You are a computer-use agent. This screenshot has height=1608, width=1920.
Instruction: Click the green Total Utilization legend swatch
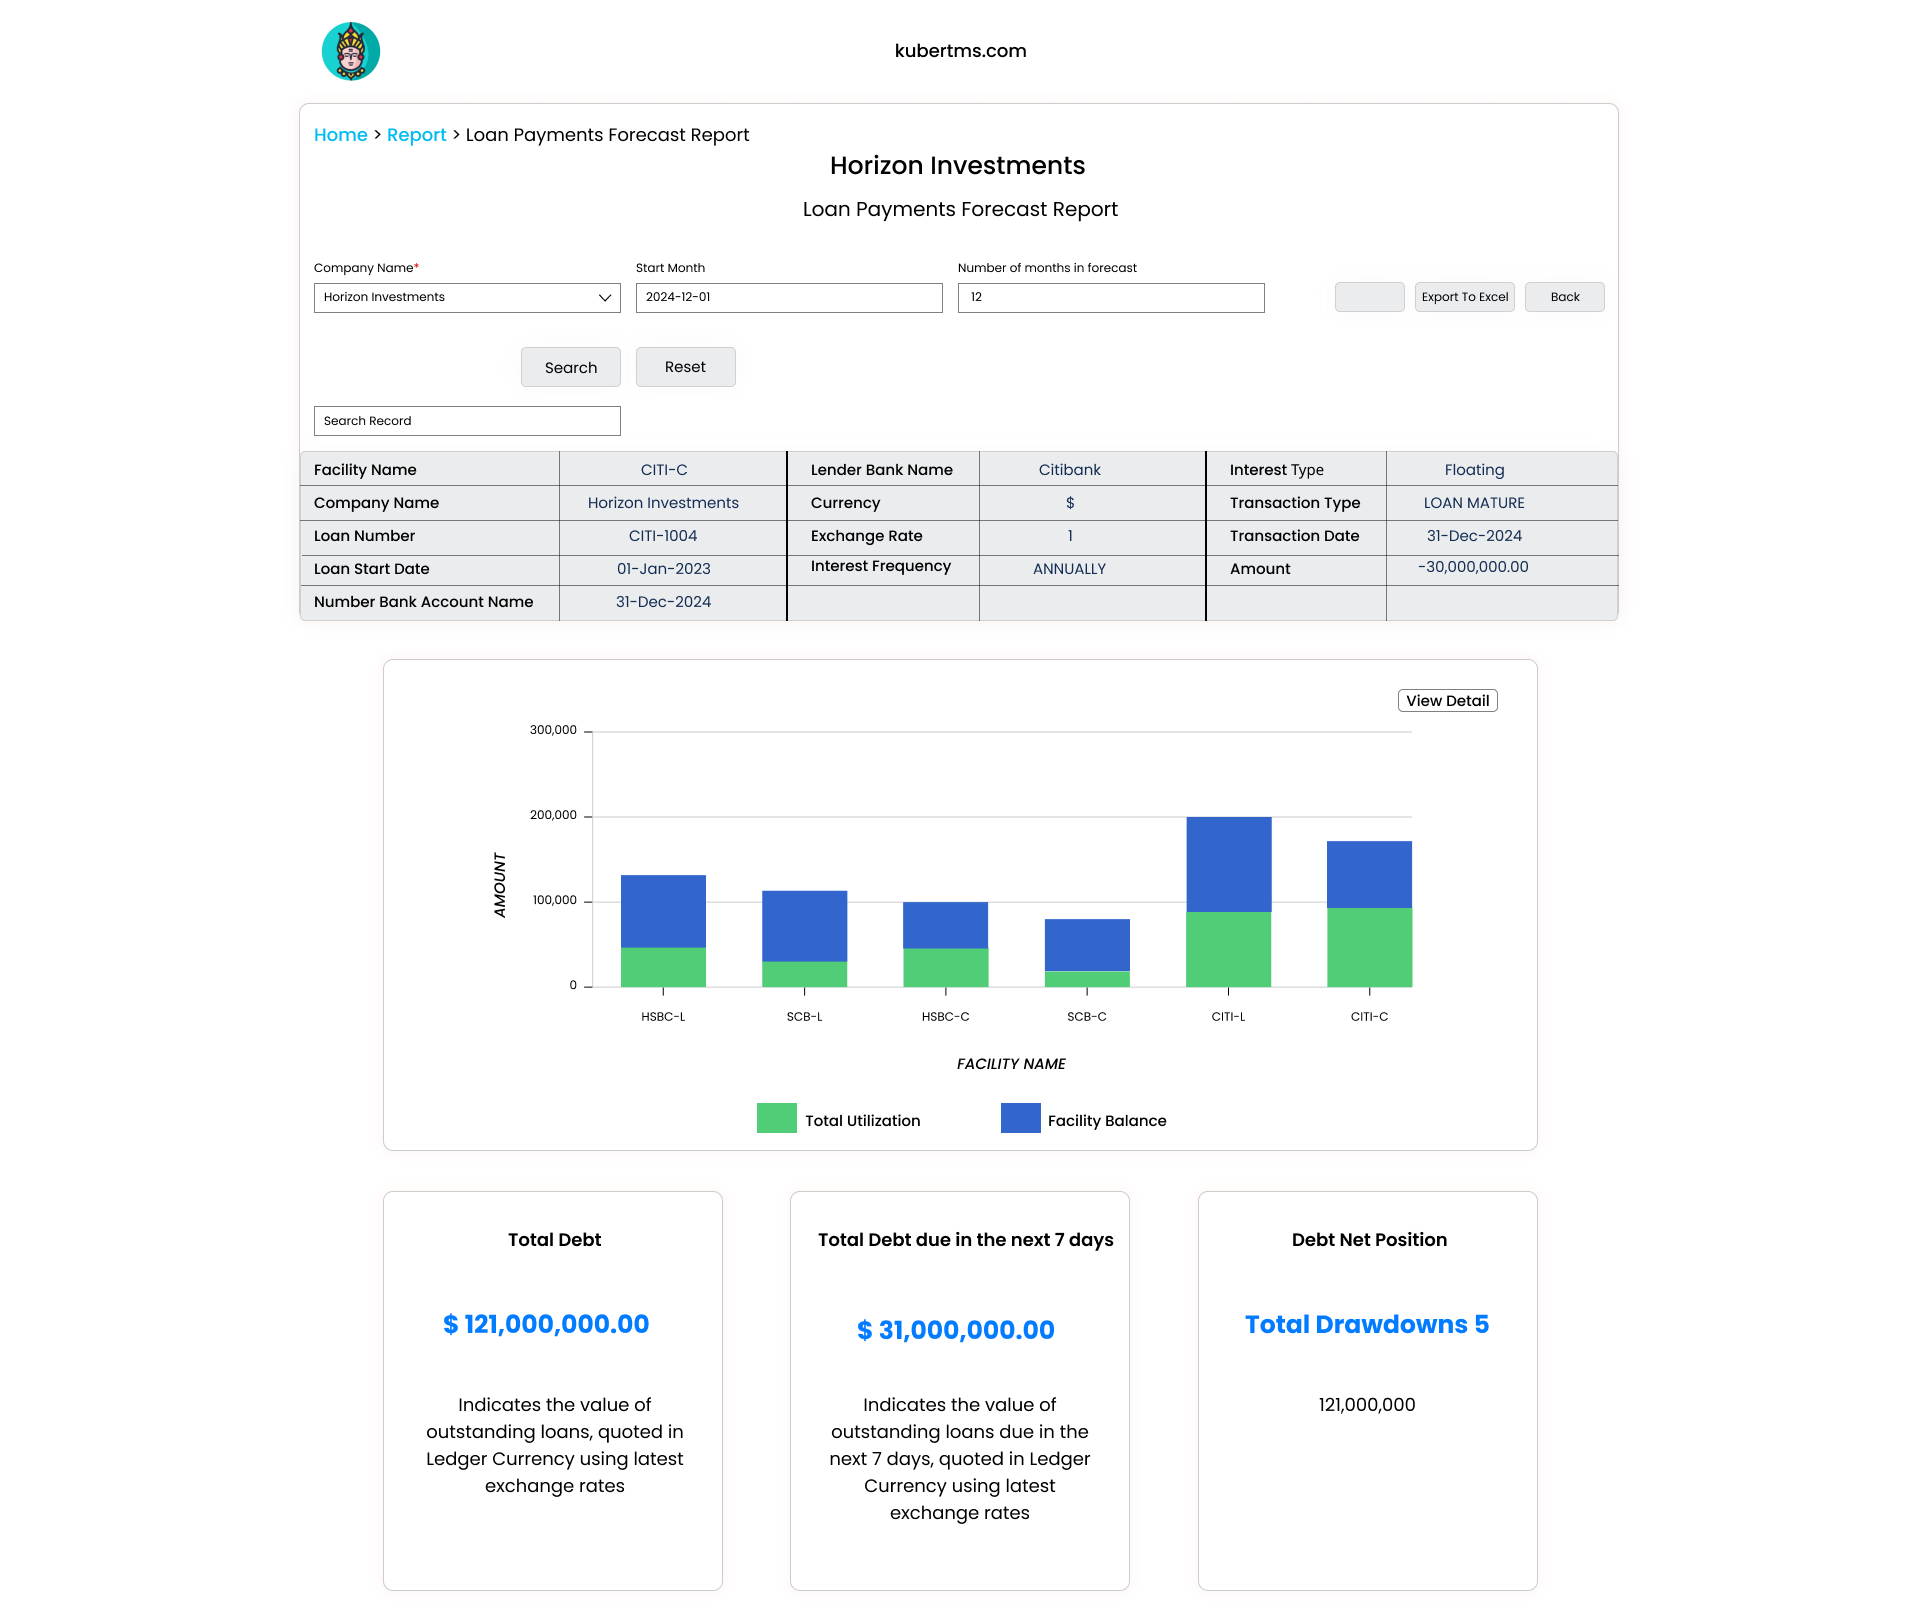click(x=776, y=1118)
